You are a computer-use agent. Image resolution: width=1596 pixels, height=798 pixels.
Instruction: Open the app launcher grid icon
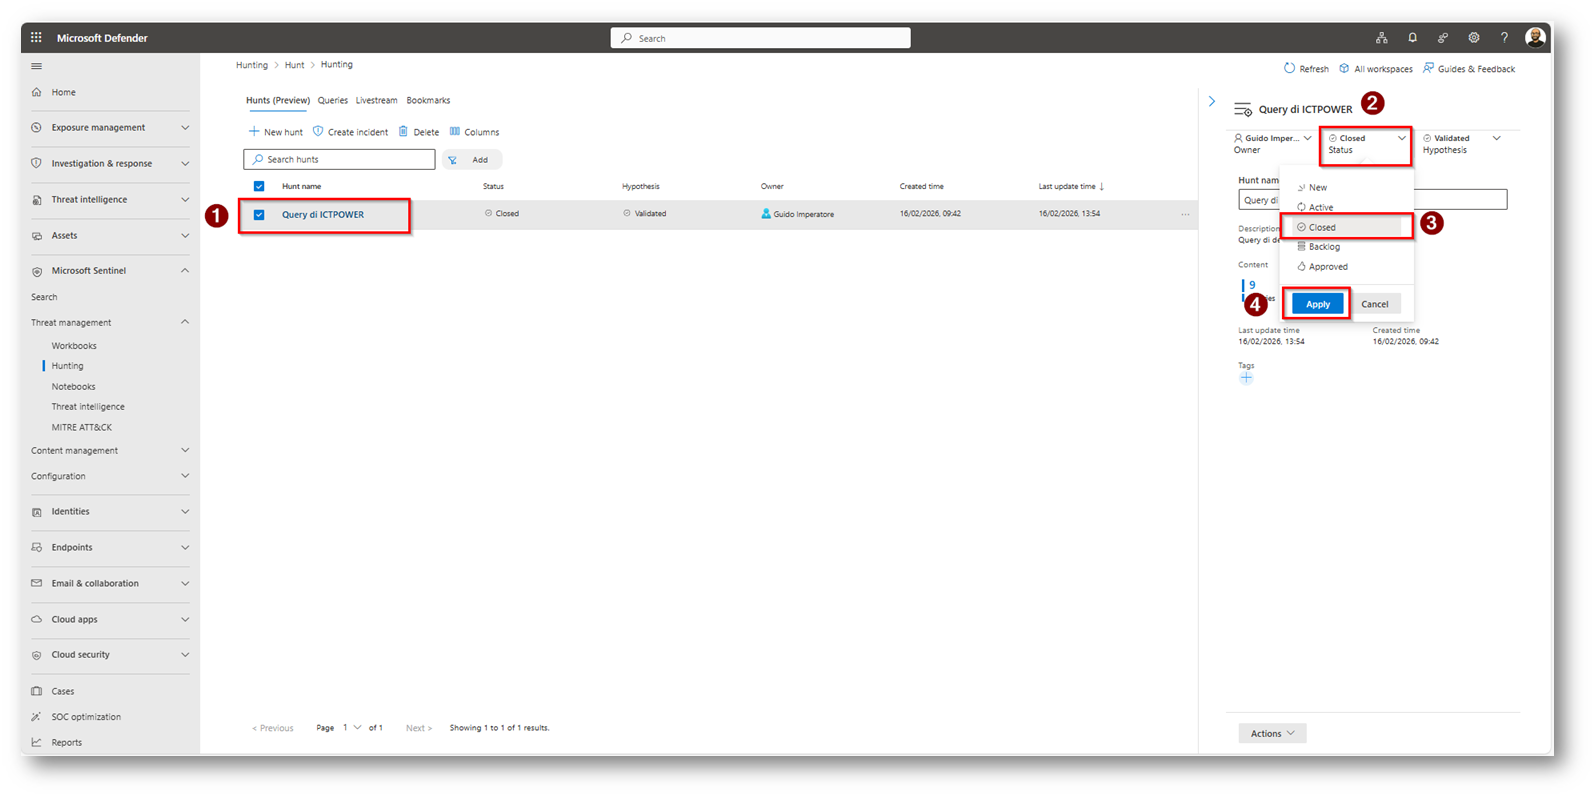[x=36, y=38]
